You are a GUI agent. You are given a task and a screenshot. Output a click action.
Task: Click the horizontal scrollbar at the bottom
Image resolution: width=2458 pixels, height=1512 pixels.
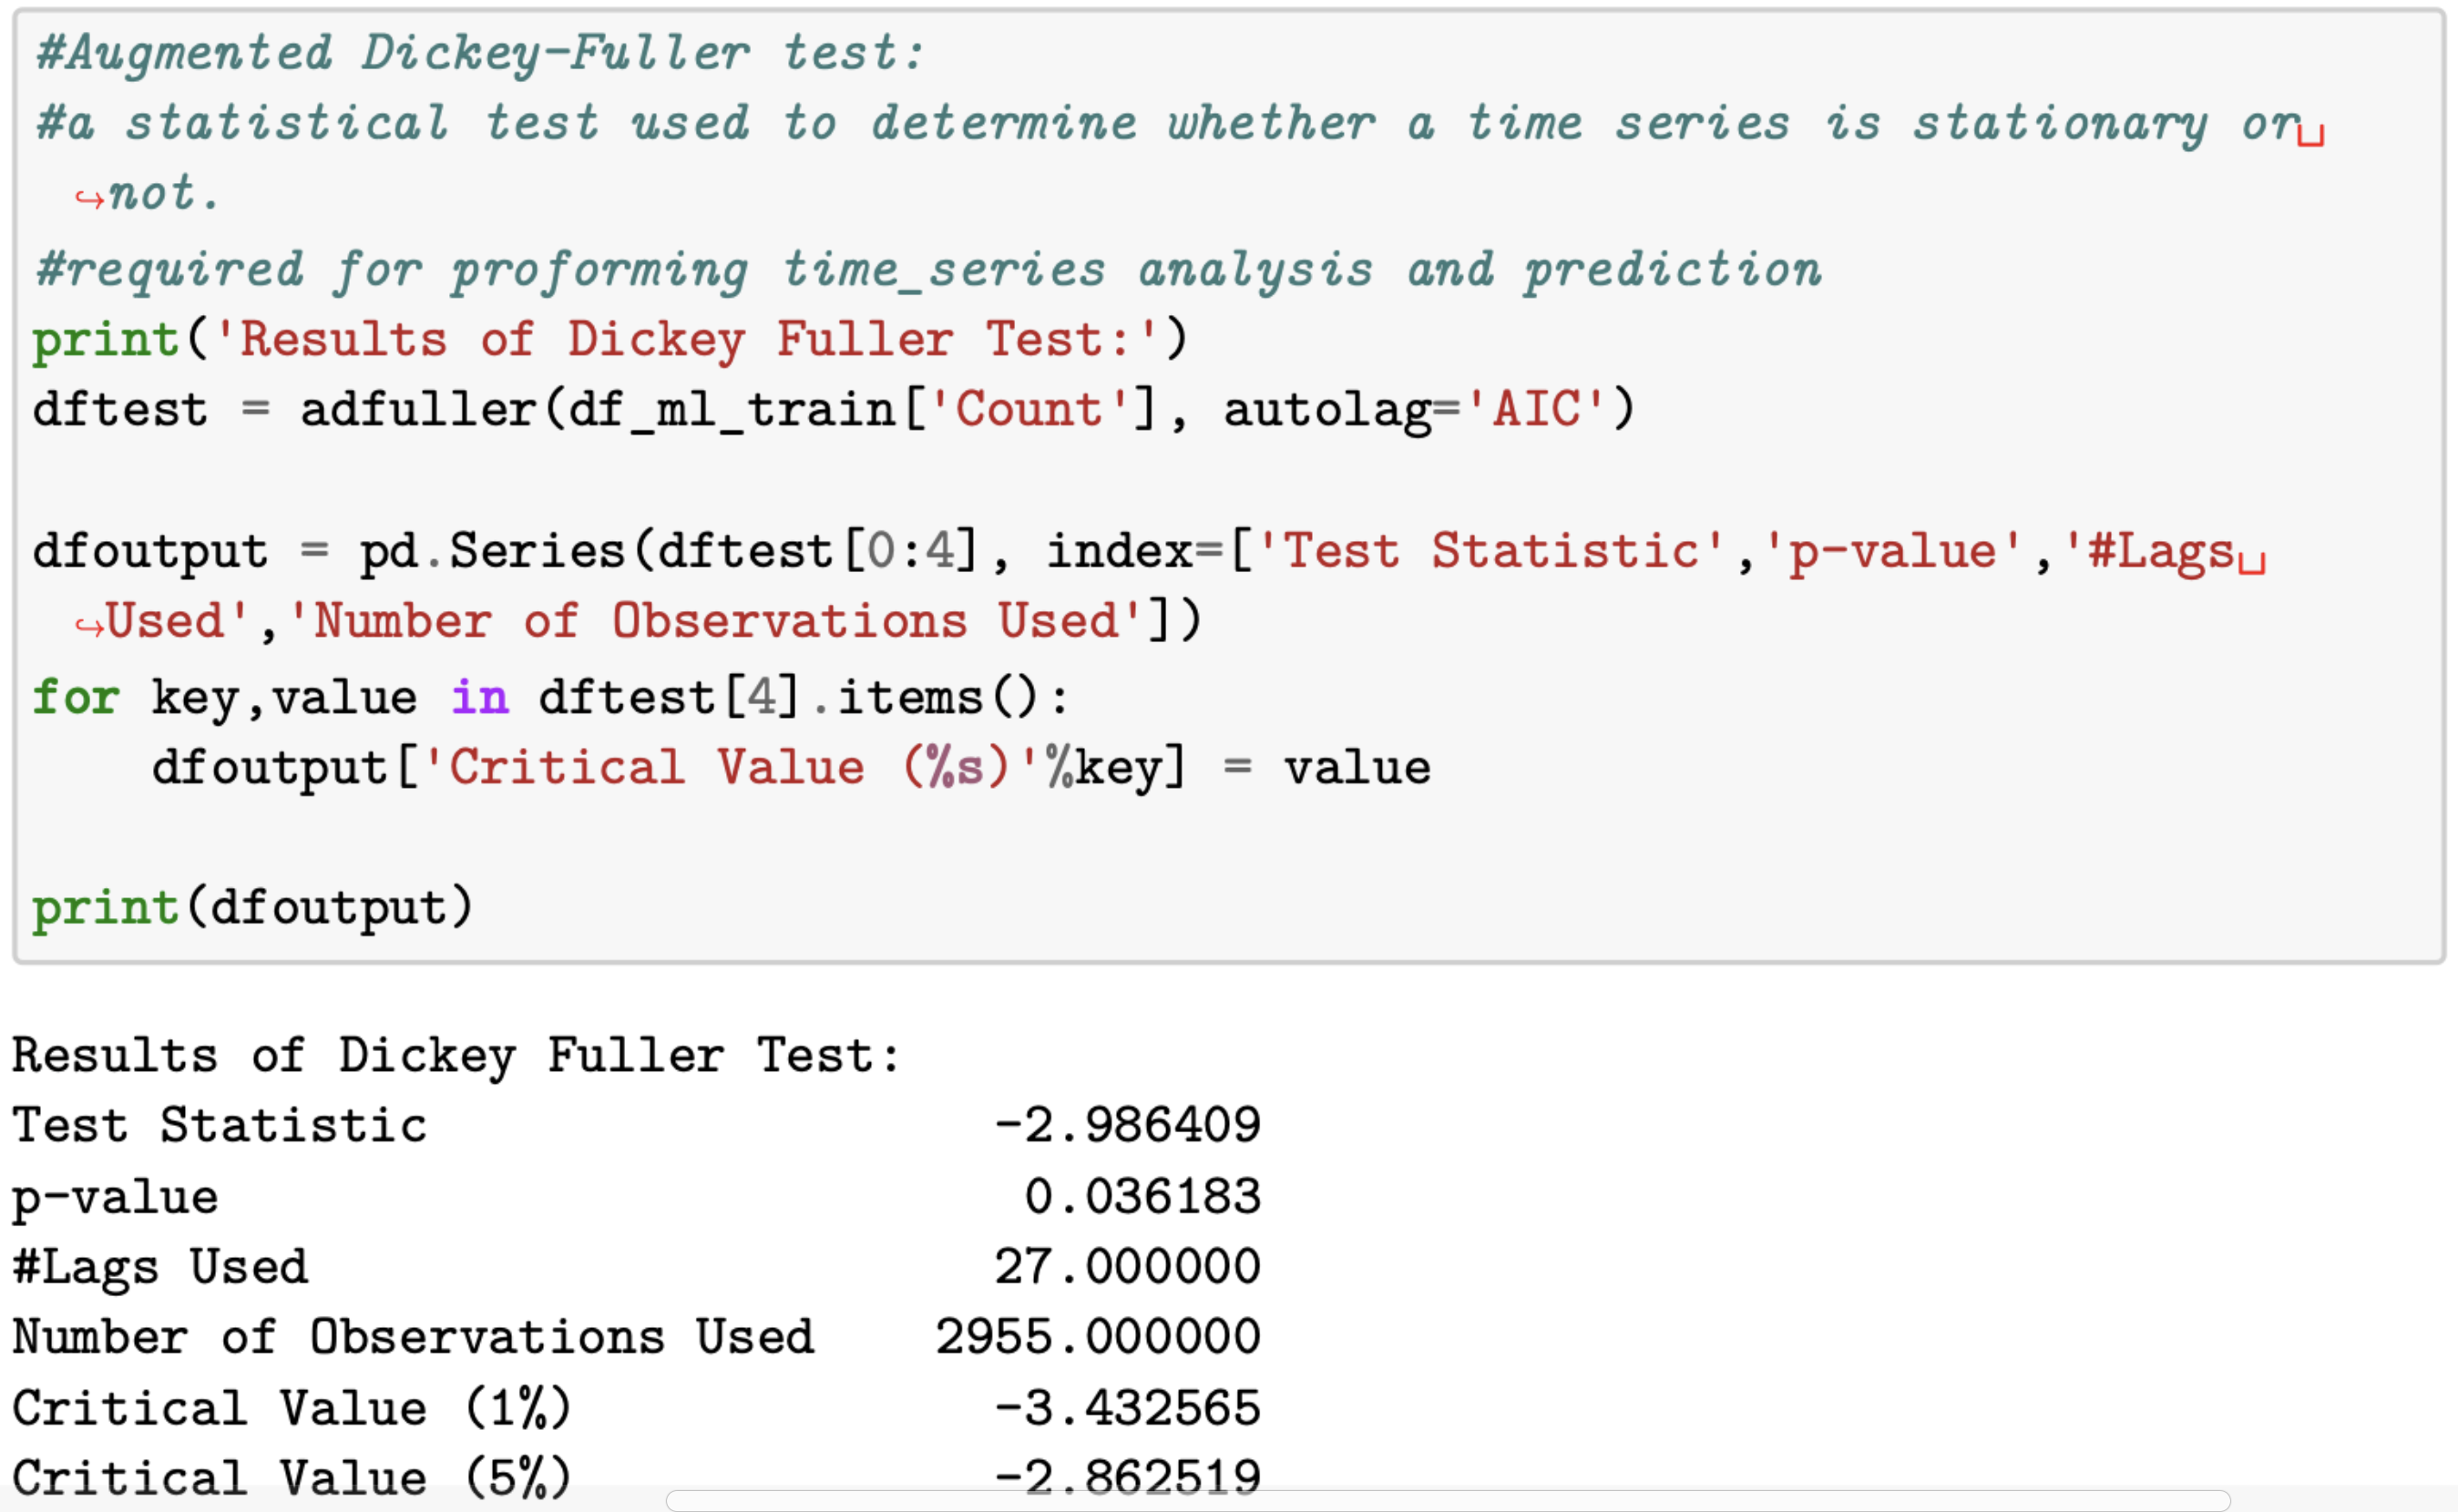(x=1447, y=1500)
